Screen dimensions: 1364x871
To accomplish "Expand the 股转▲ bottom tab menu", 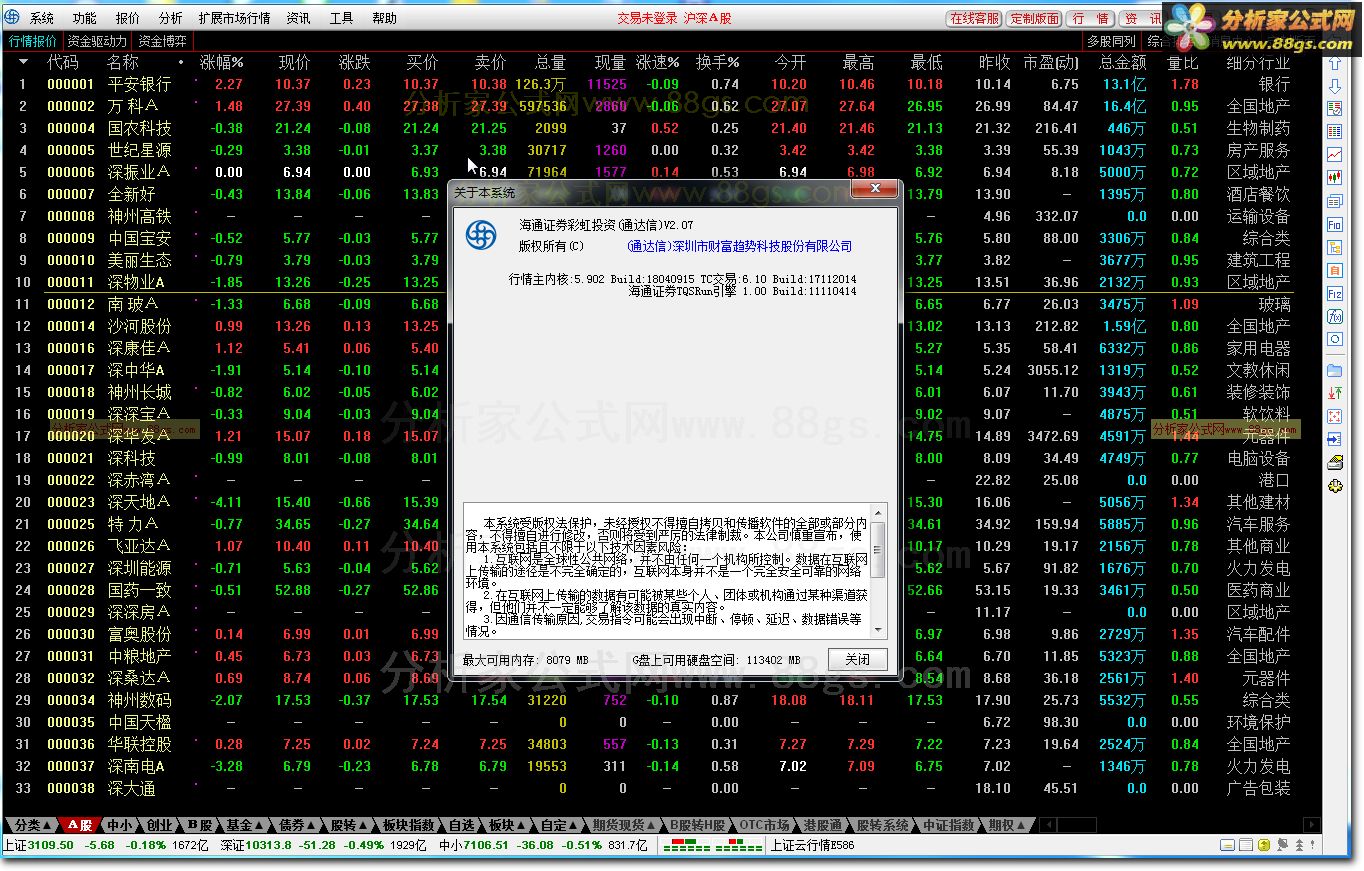I will point(350,825).
